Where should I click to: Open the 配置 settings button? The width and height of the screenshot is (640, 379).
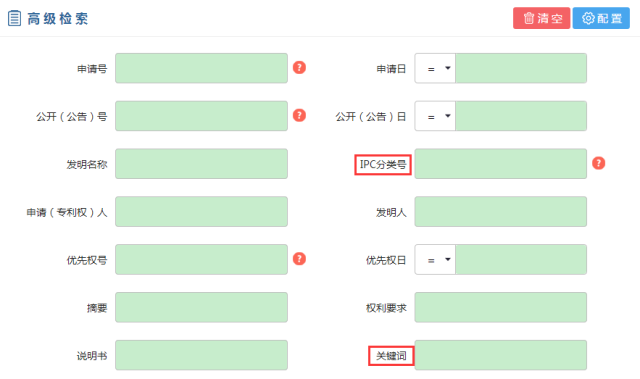click(x=601, y=18)
